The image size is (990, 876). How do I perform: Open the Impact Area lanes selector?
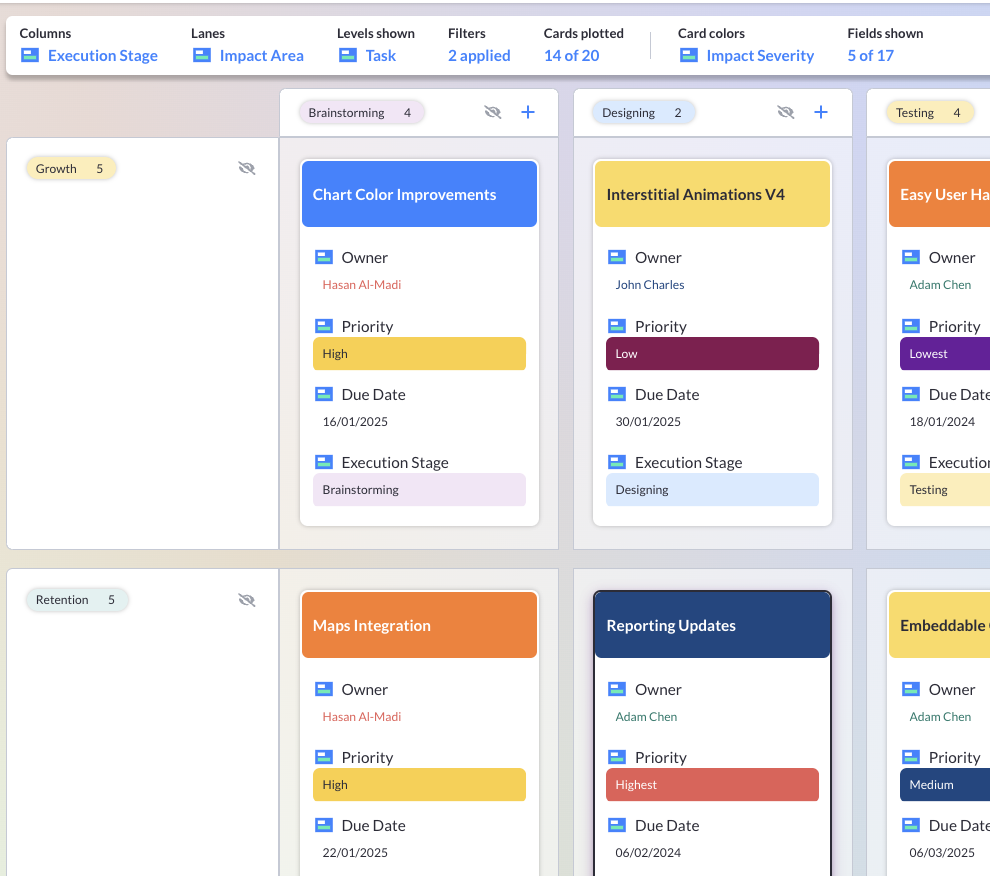tap(261, 56)
